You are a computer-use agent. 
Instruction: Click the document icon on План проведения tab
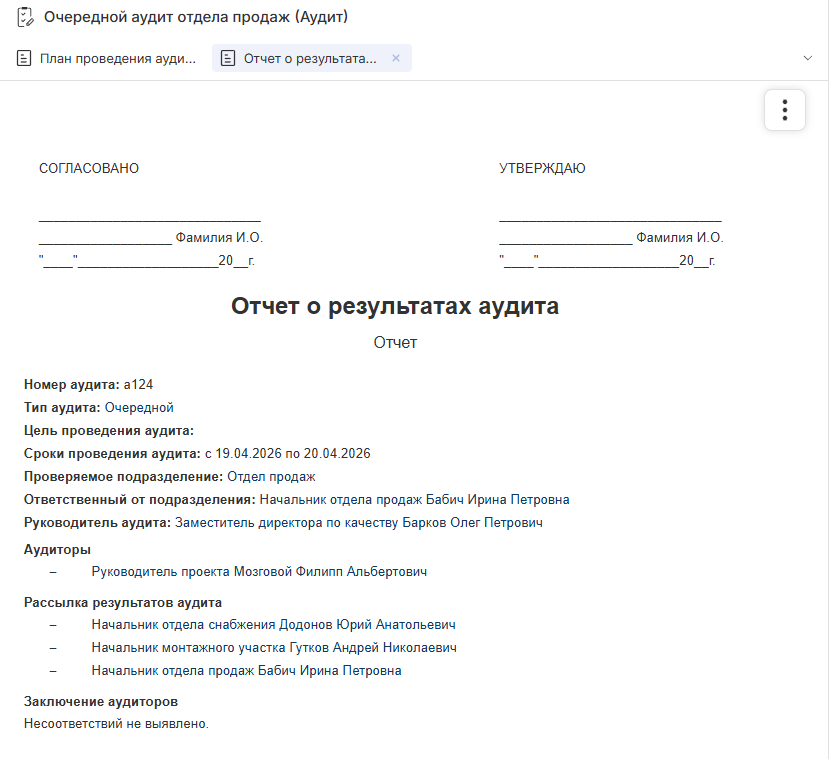[x=24, y=59]
